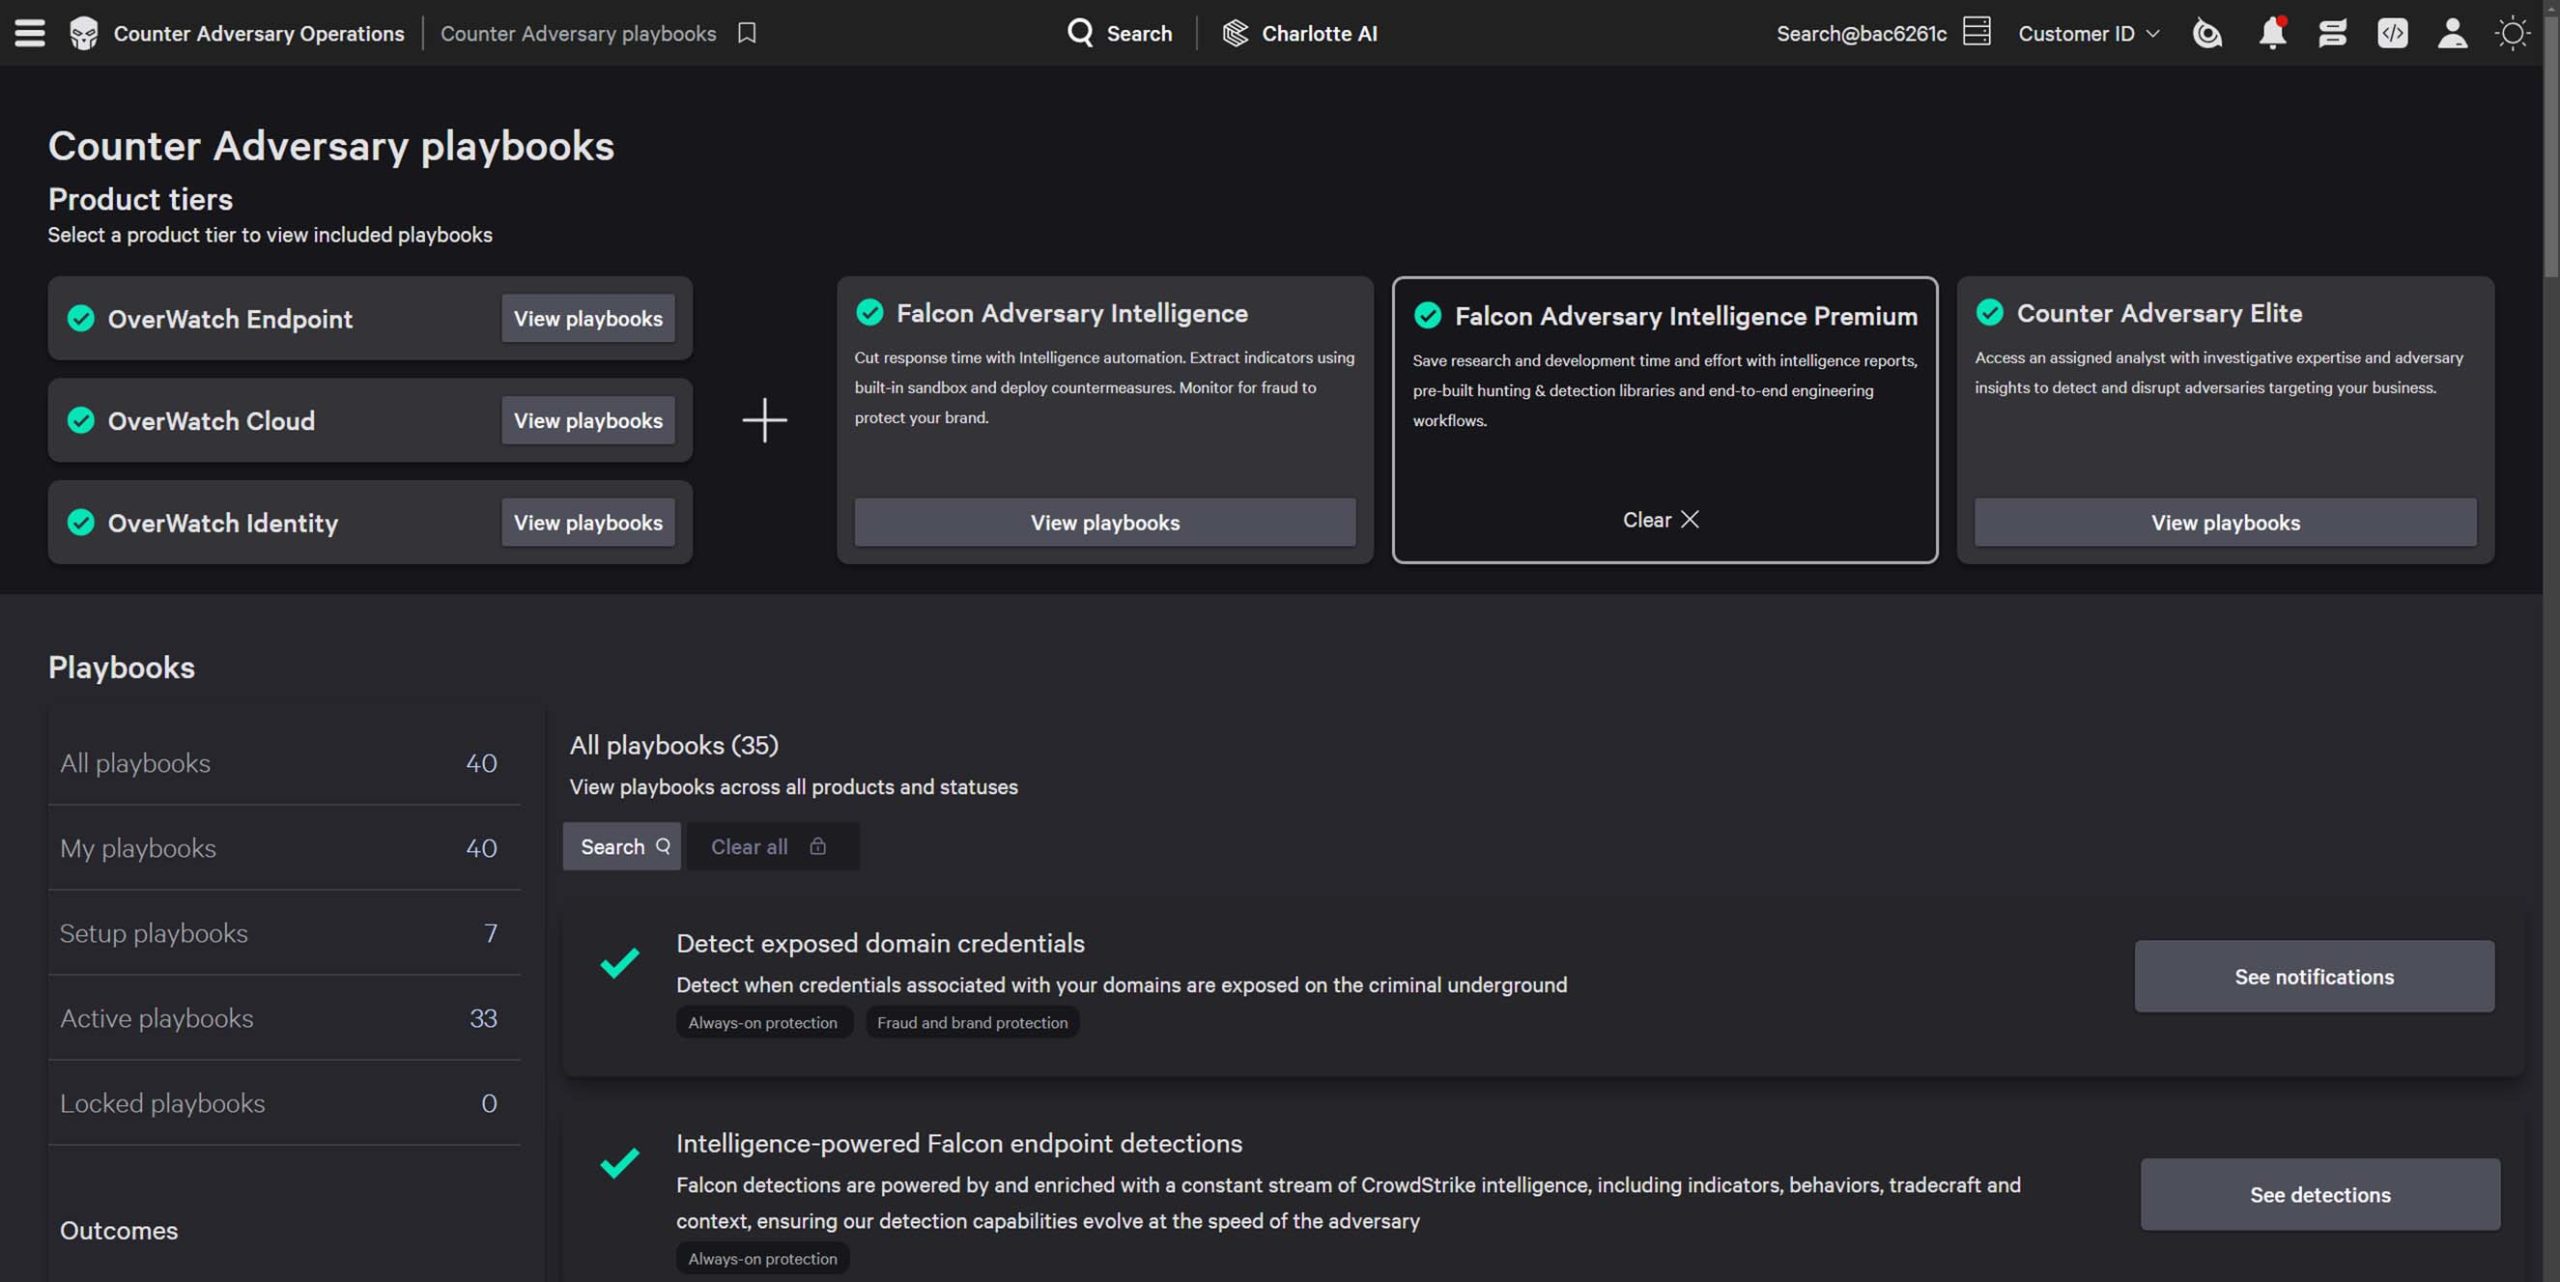Open notifications bell
The height and width of the screenshot is (1282, 2560).
point(2272,33)
